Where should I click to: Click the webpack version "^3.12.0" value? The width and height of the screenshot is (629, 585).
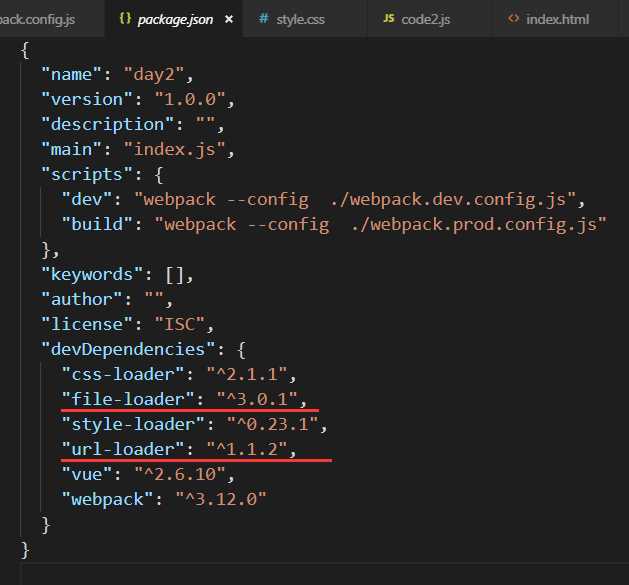pyautogui.click(x=217, y=499)
